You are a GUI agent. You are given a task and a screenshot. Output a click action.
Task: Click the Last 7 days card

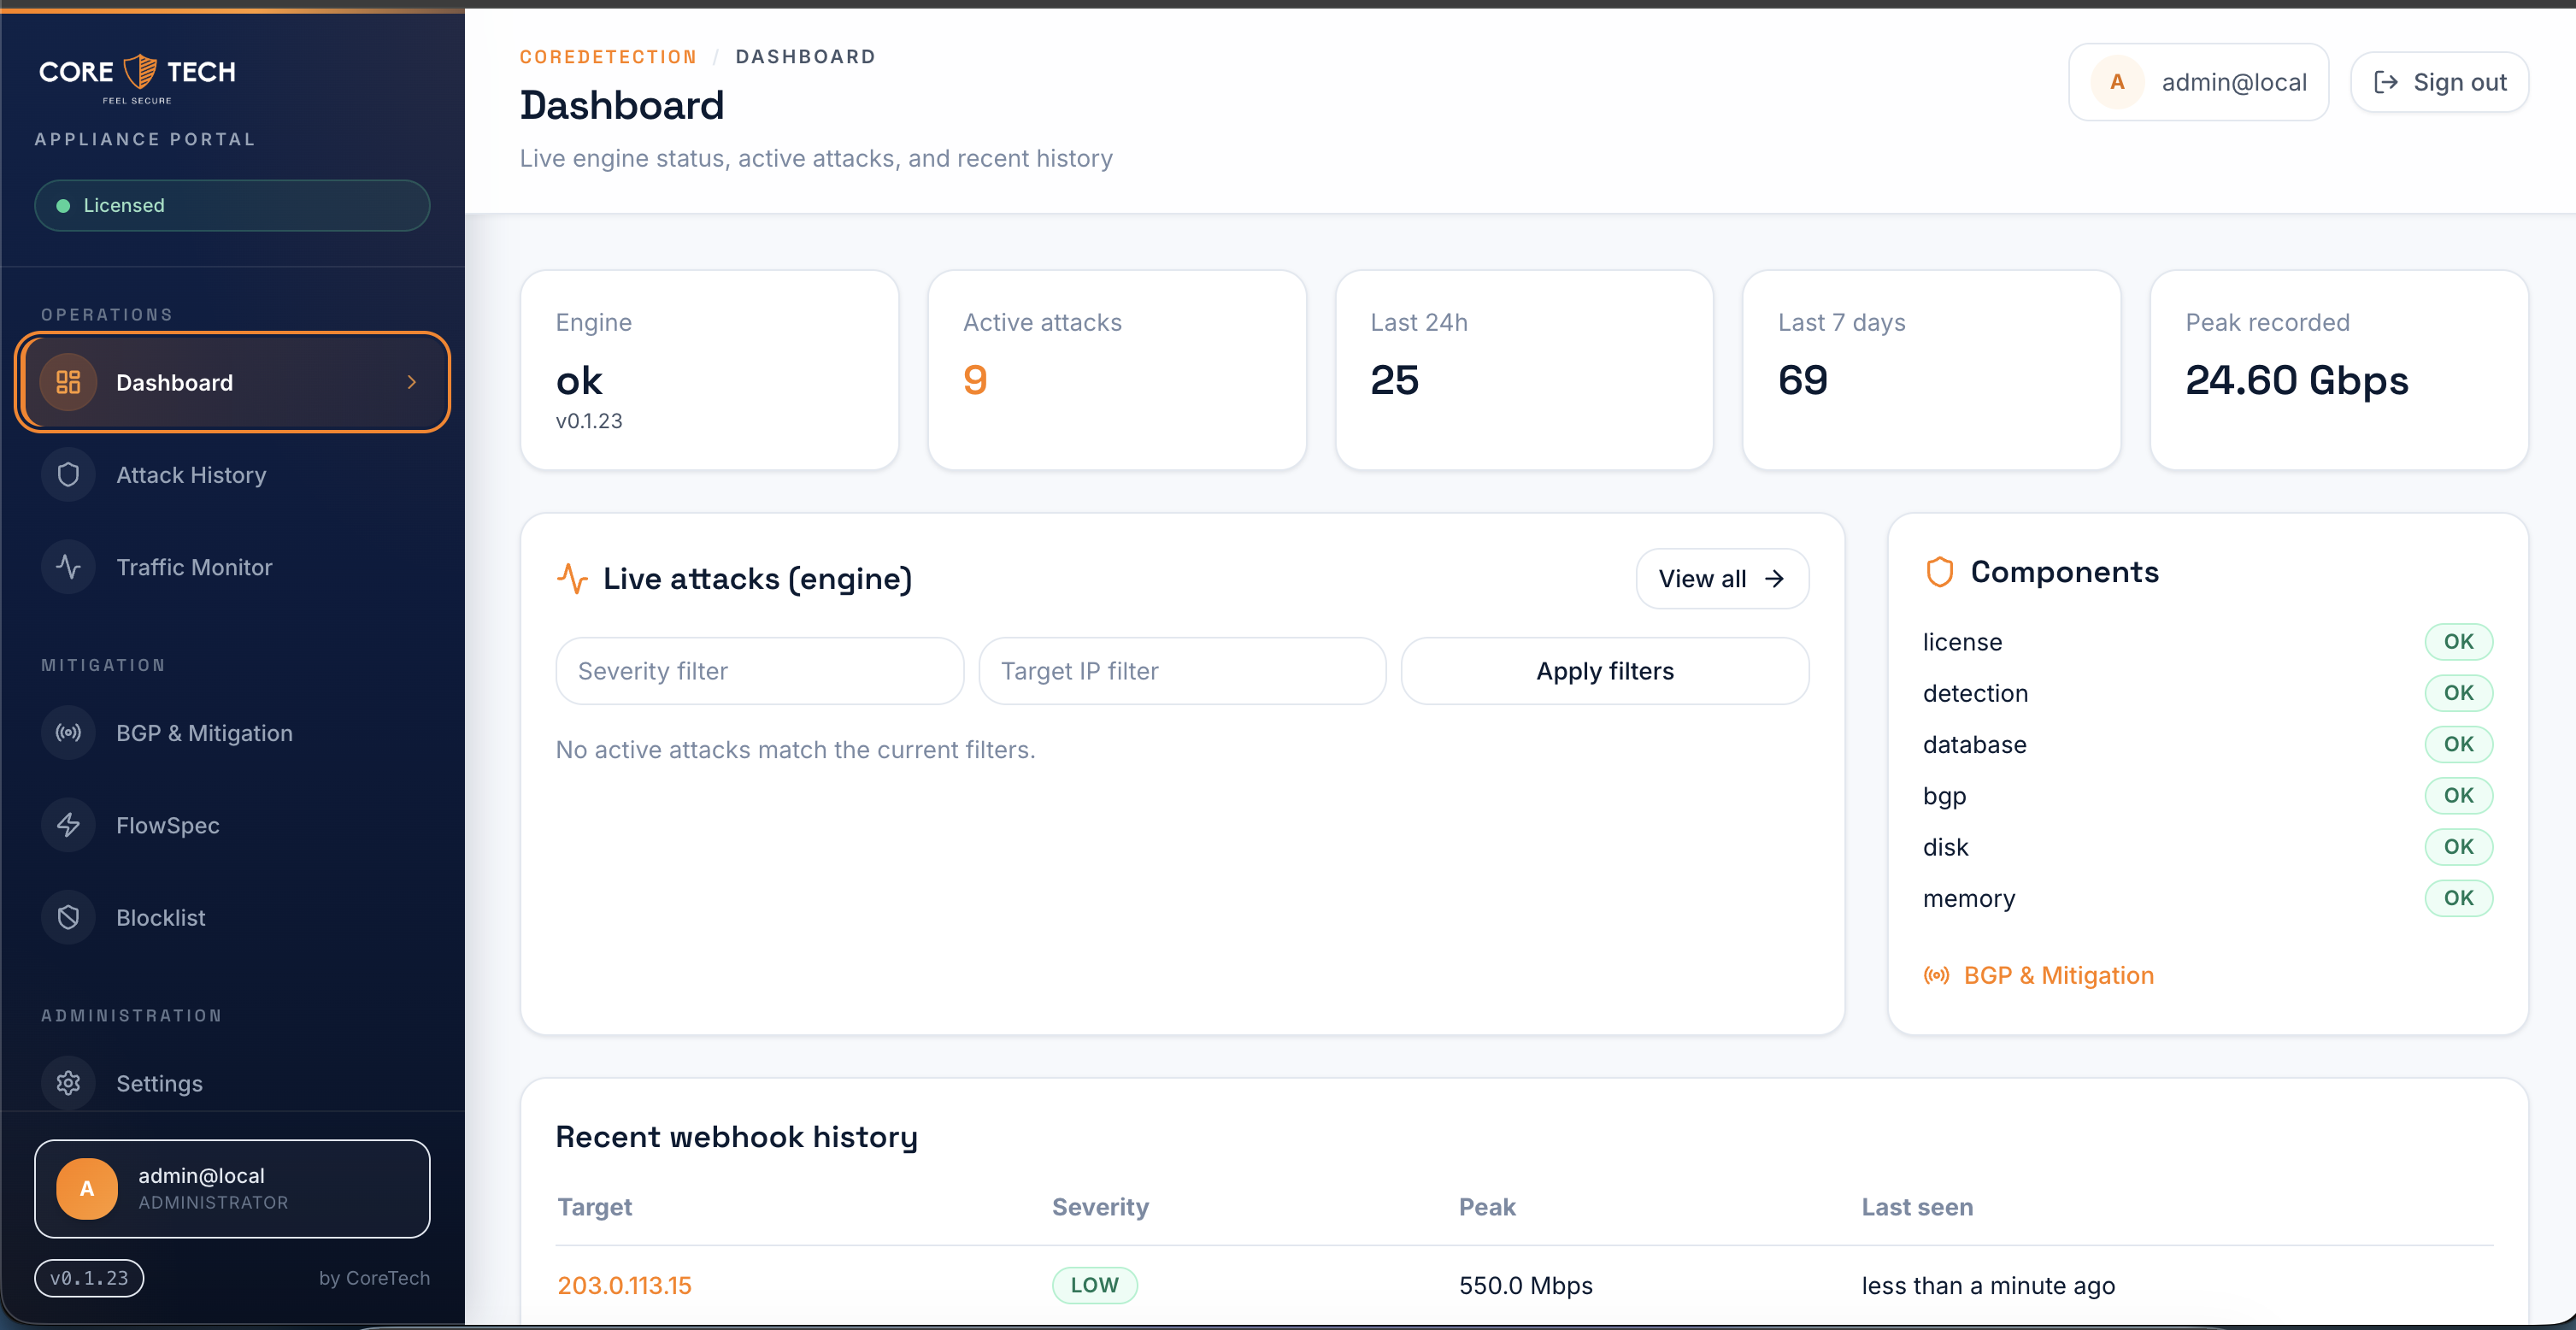pyautogui.click(x=1931, y=370)
